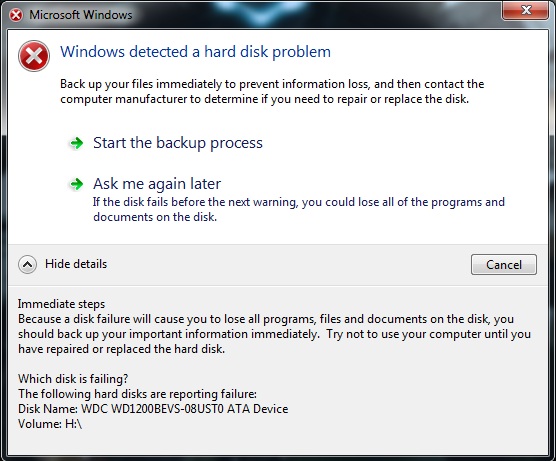Click the small red error icon in title bar

[16, 15]
